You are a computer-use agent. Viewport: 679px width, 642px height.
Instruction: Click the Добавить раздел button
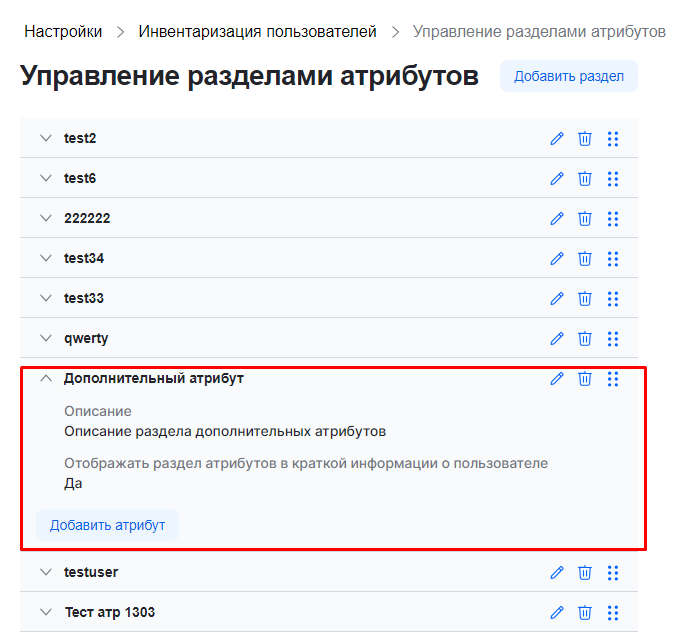click(568, 77)
